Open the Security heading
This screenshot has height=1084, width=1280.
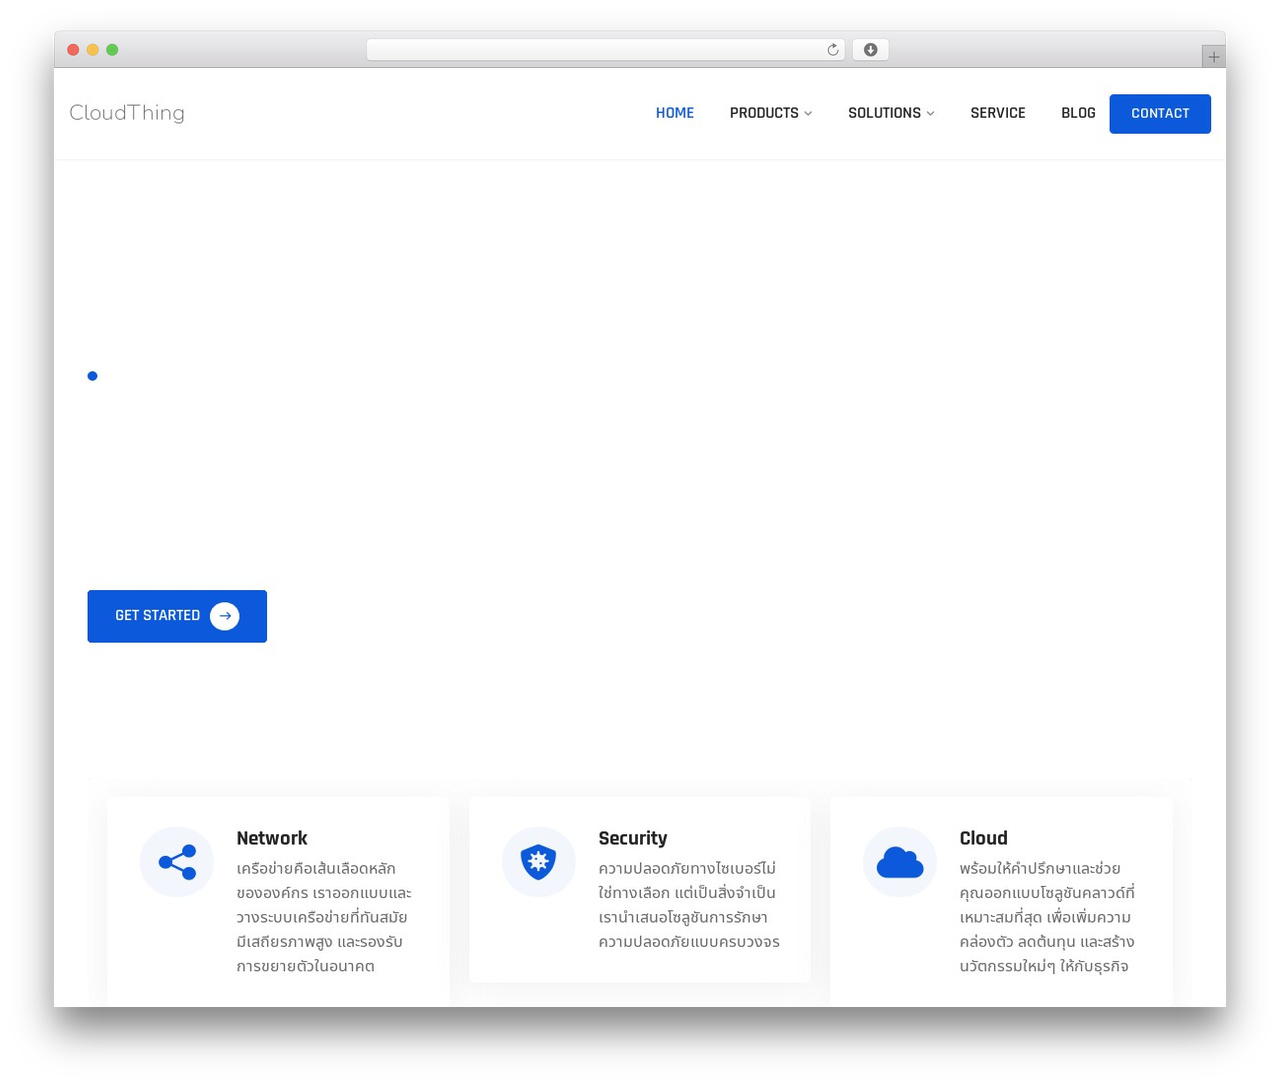(x=633, y=838)
